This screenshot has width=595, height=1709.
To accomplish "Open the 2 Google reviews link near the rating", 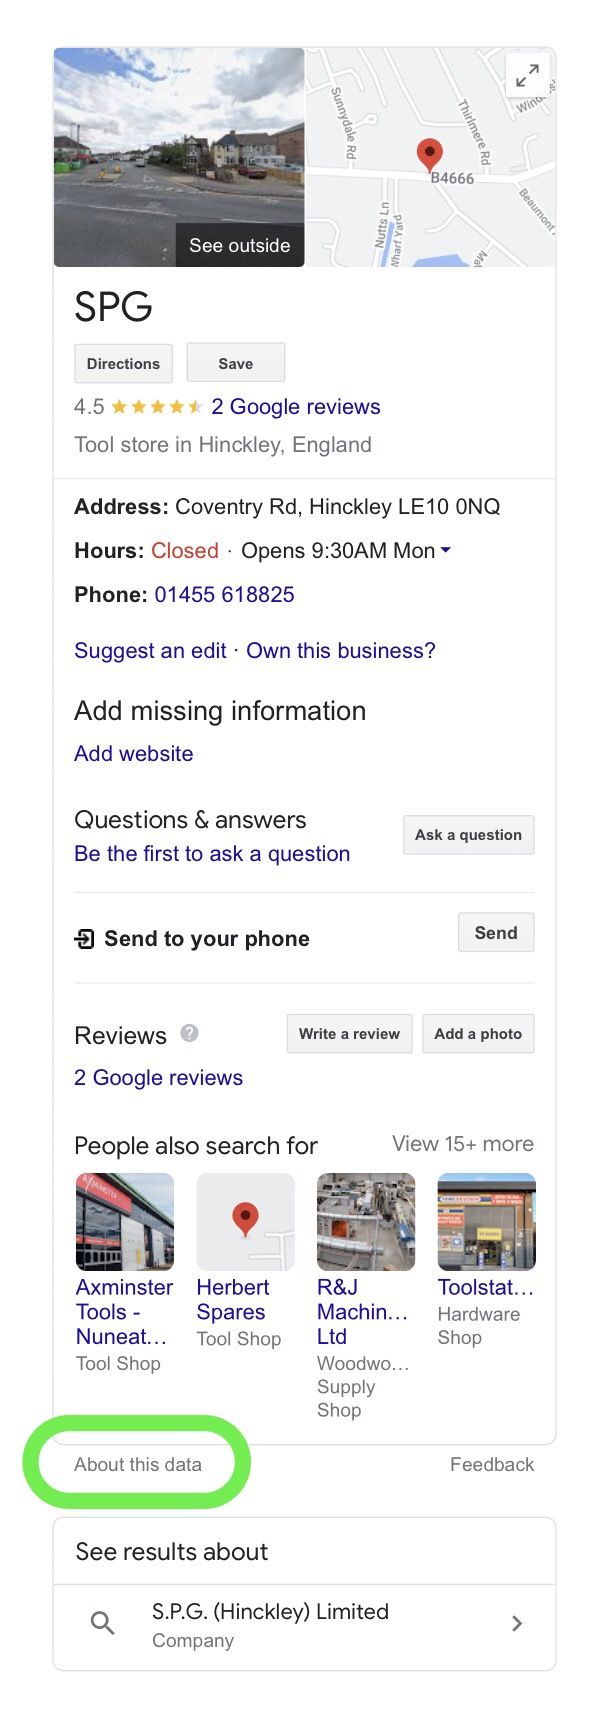I will (x=296, y=407).
